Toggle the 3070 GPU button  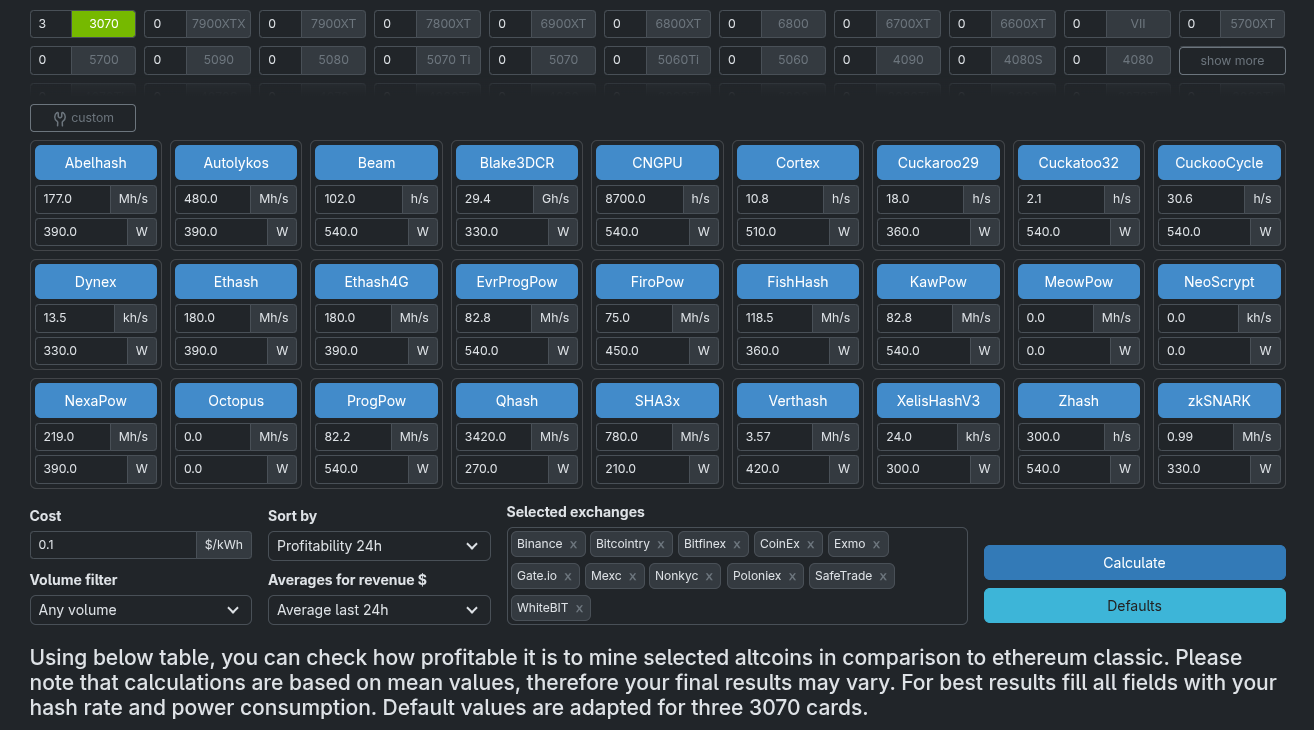pyautogui.click(x=103, y=23)
